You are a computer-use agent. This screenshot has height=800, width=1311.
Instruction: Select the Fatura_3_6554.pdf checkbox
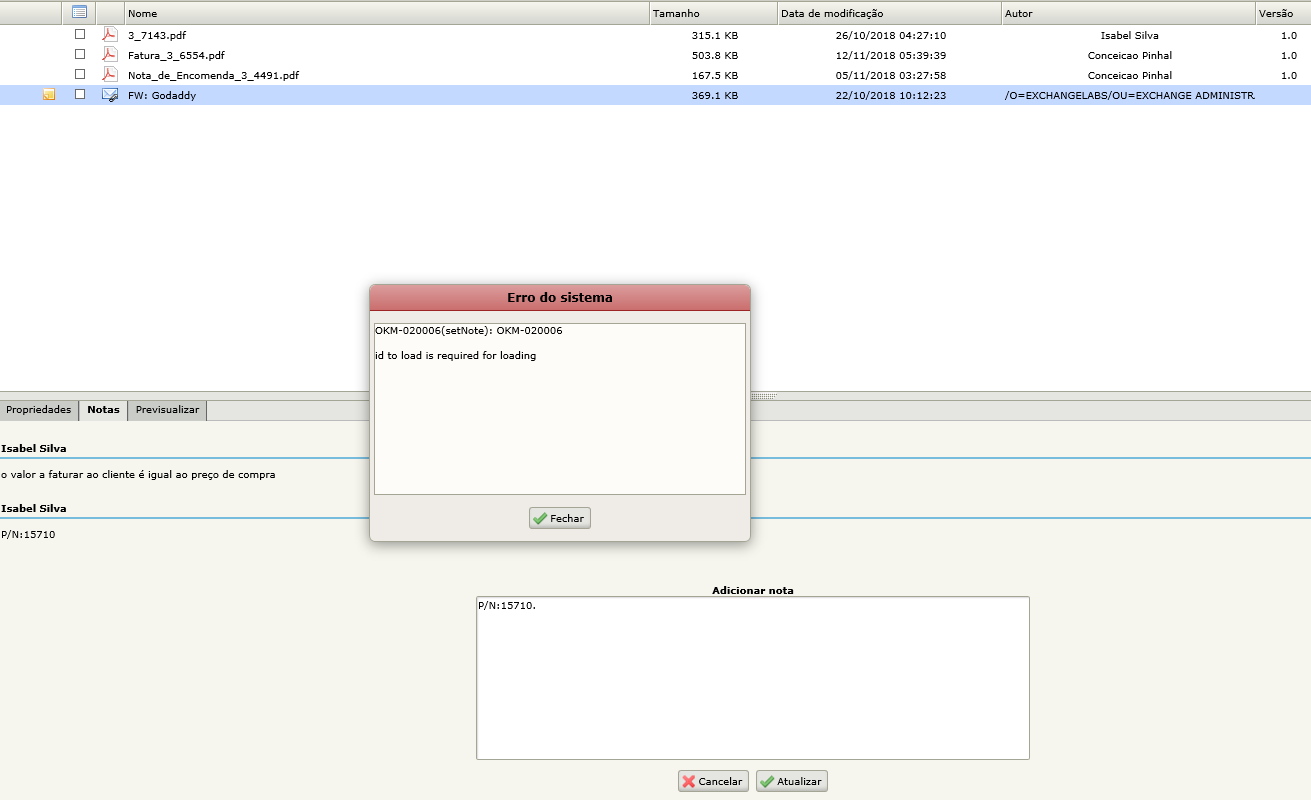pos(80,54)
